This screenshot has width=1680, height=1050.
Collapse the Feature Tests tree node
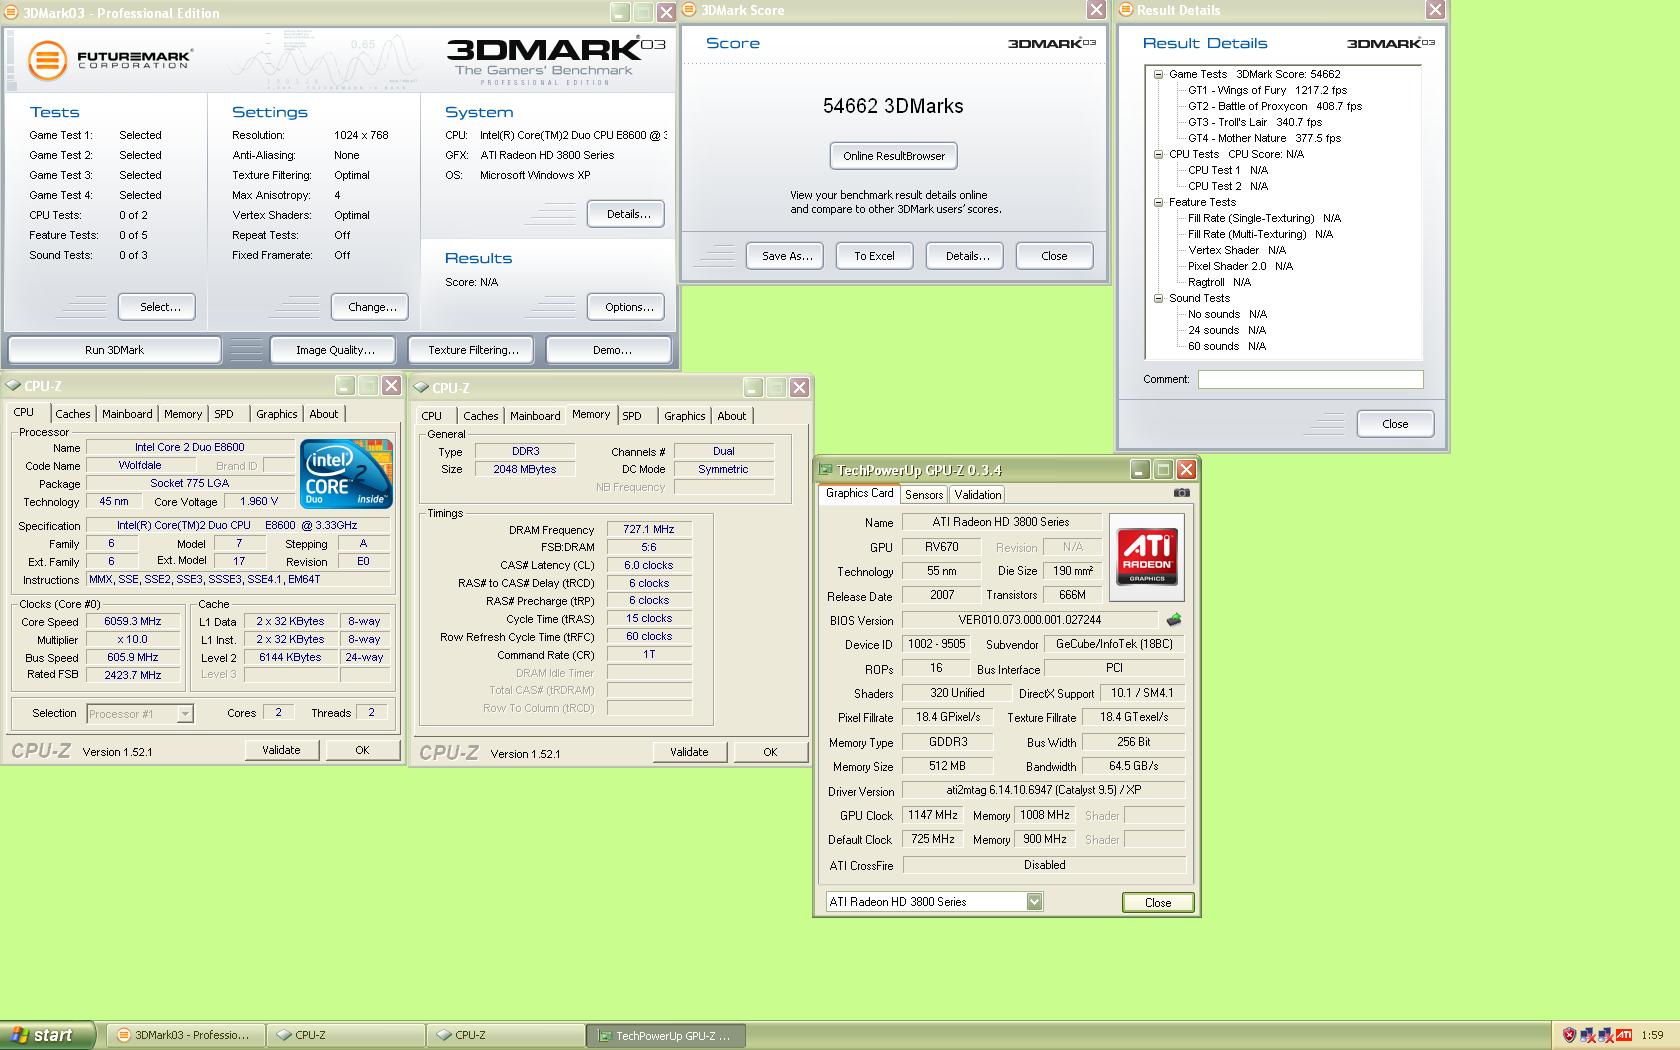tap(1158, 202)
